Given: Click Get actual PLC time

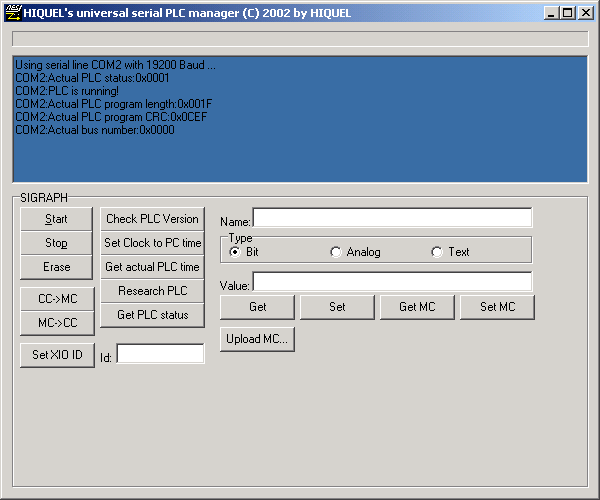Looking at the screenshot, I should pos(152,267).
